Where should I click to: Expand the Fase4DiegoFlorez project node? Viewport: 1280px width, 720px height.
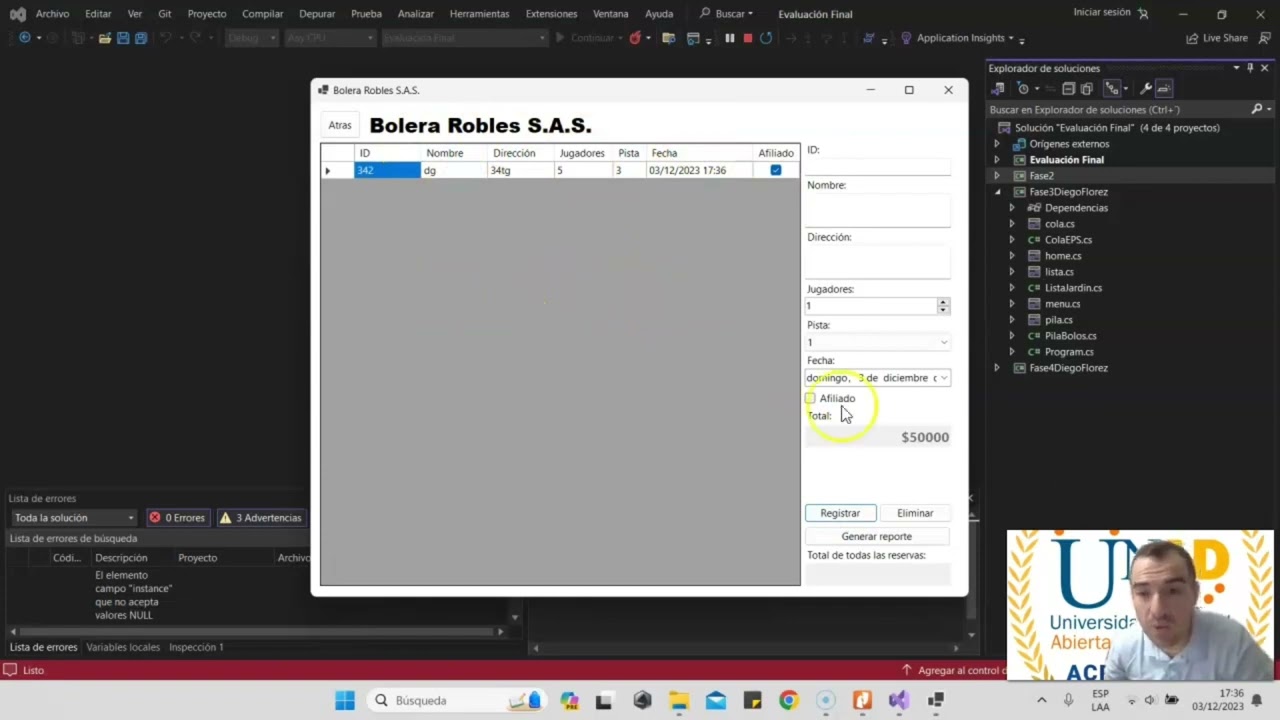(x=996, y=368)
